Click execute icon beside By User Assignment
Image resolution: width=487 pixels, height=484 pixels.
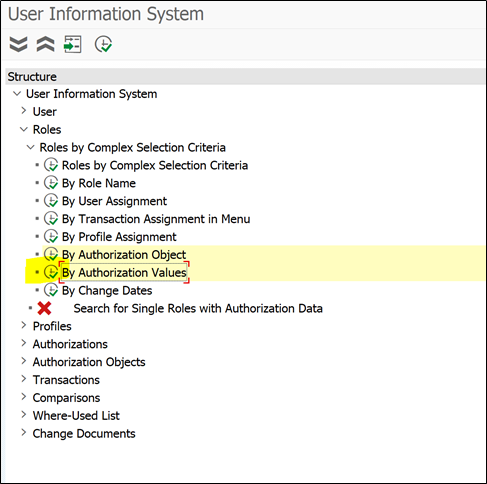[51, 201]
